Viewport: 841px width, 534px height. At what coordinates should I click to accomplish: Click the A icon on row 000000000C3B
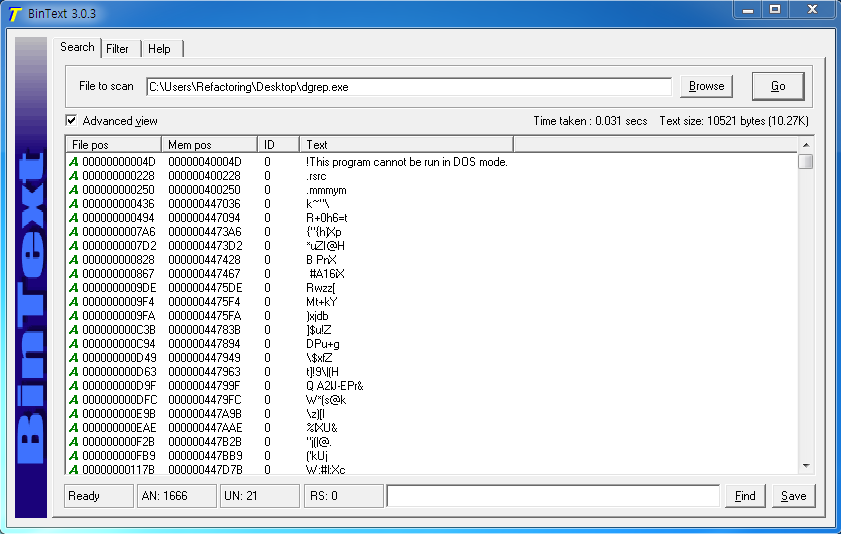pos(73,330)
